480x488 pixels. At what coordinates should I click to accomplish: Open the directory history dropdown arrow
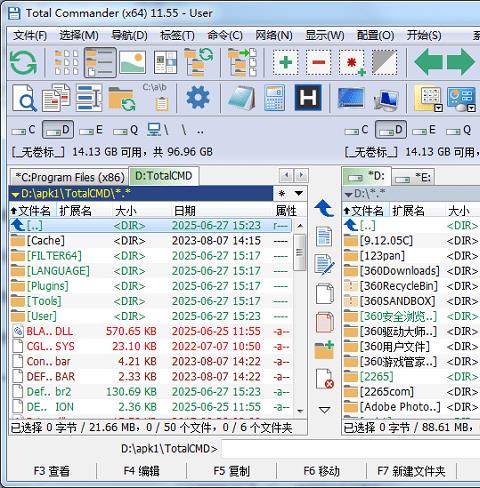[299, 193]
